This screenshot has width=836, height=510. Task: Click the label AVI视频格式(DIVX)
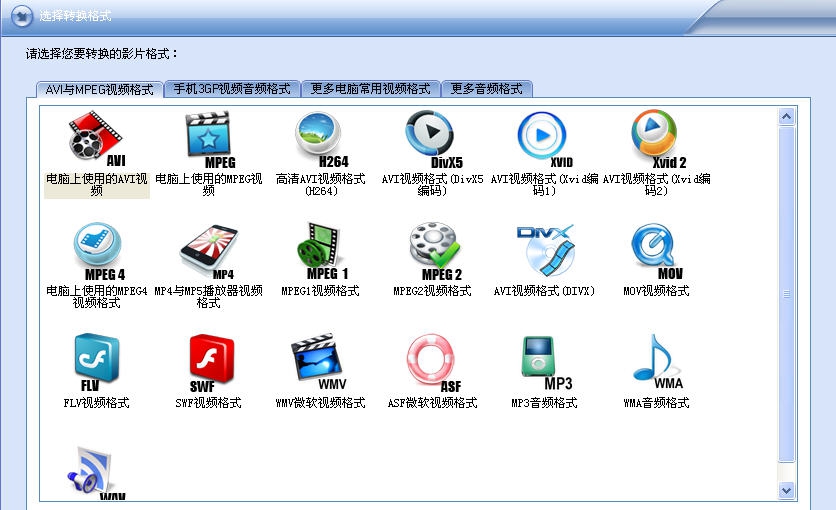[544, 290]
